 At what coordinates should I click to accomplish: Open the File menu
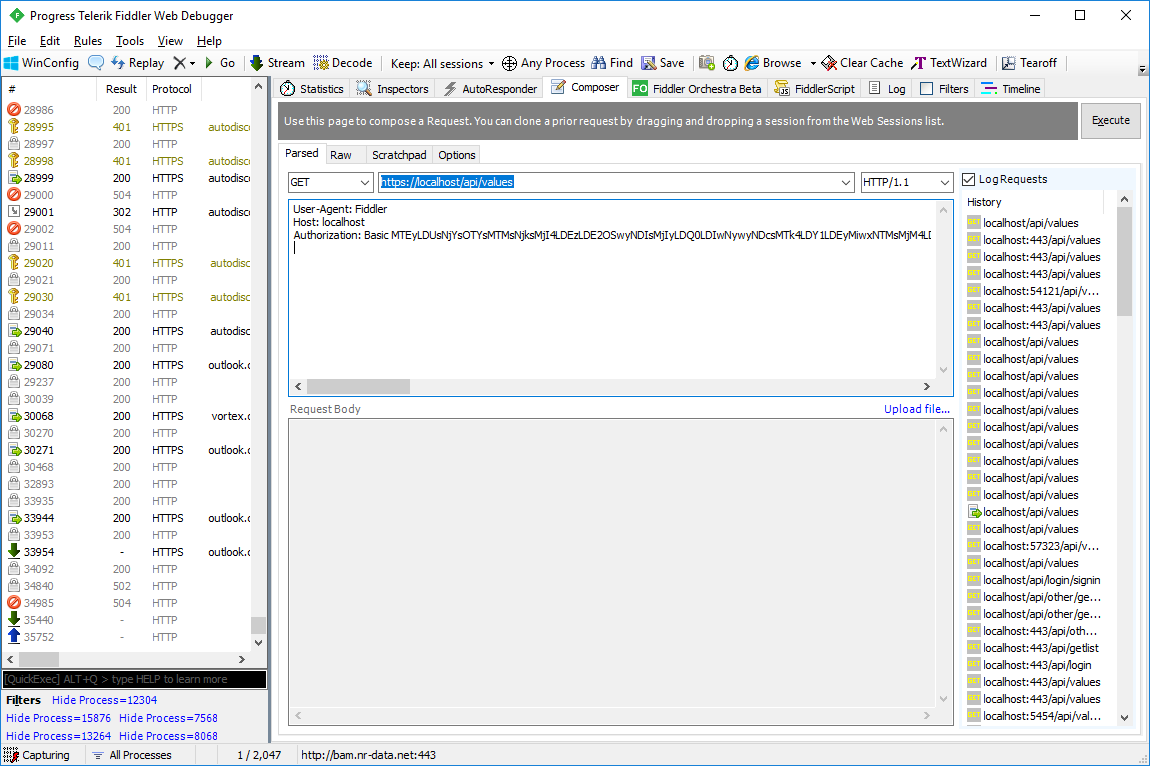coord(17,41)
